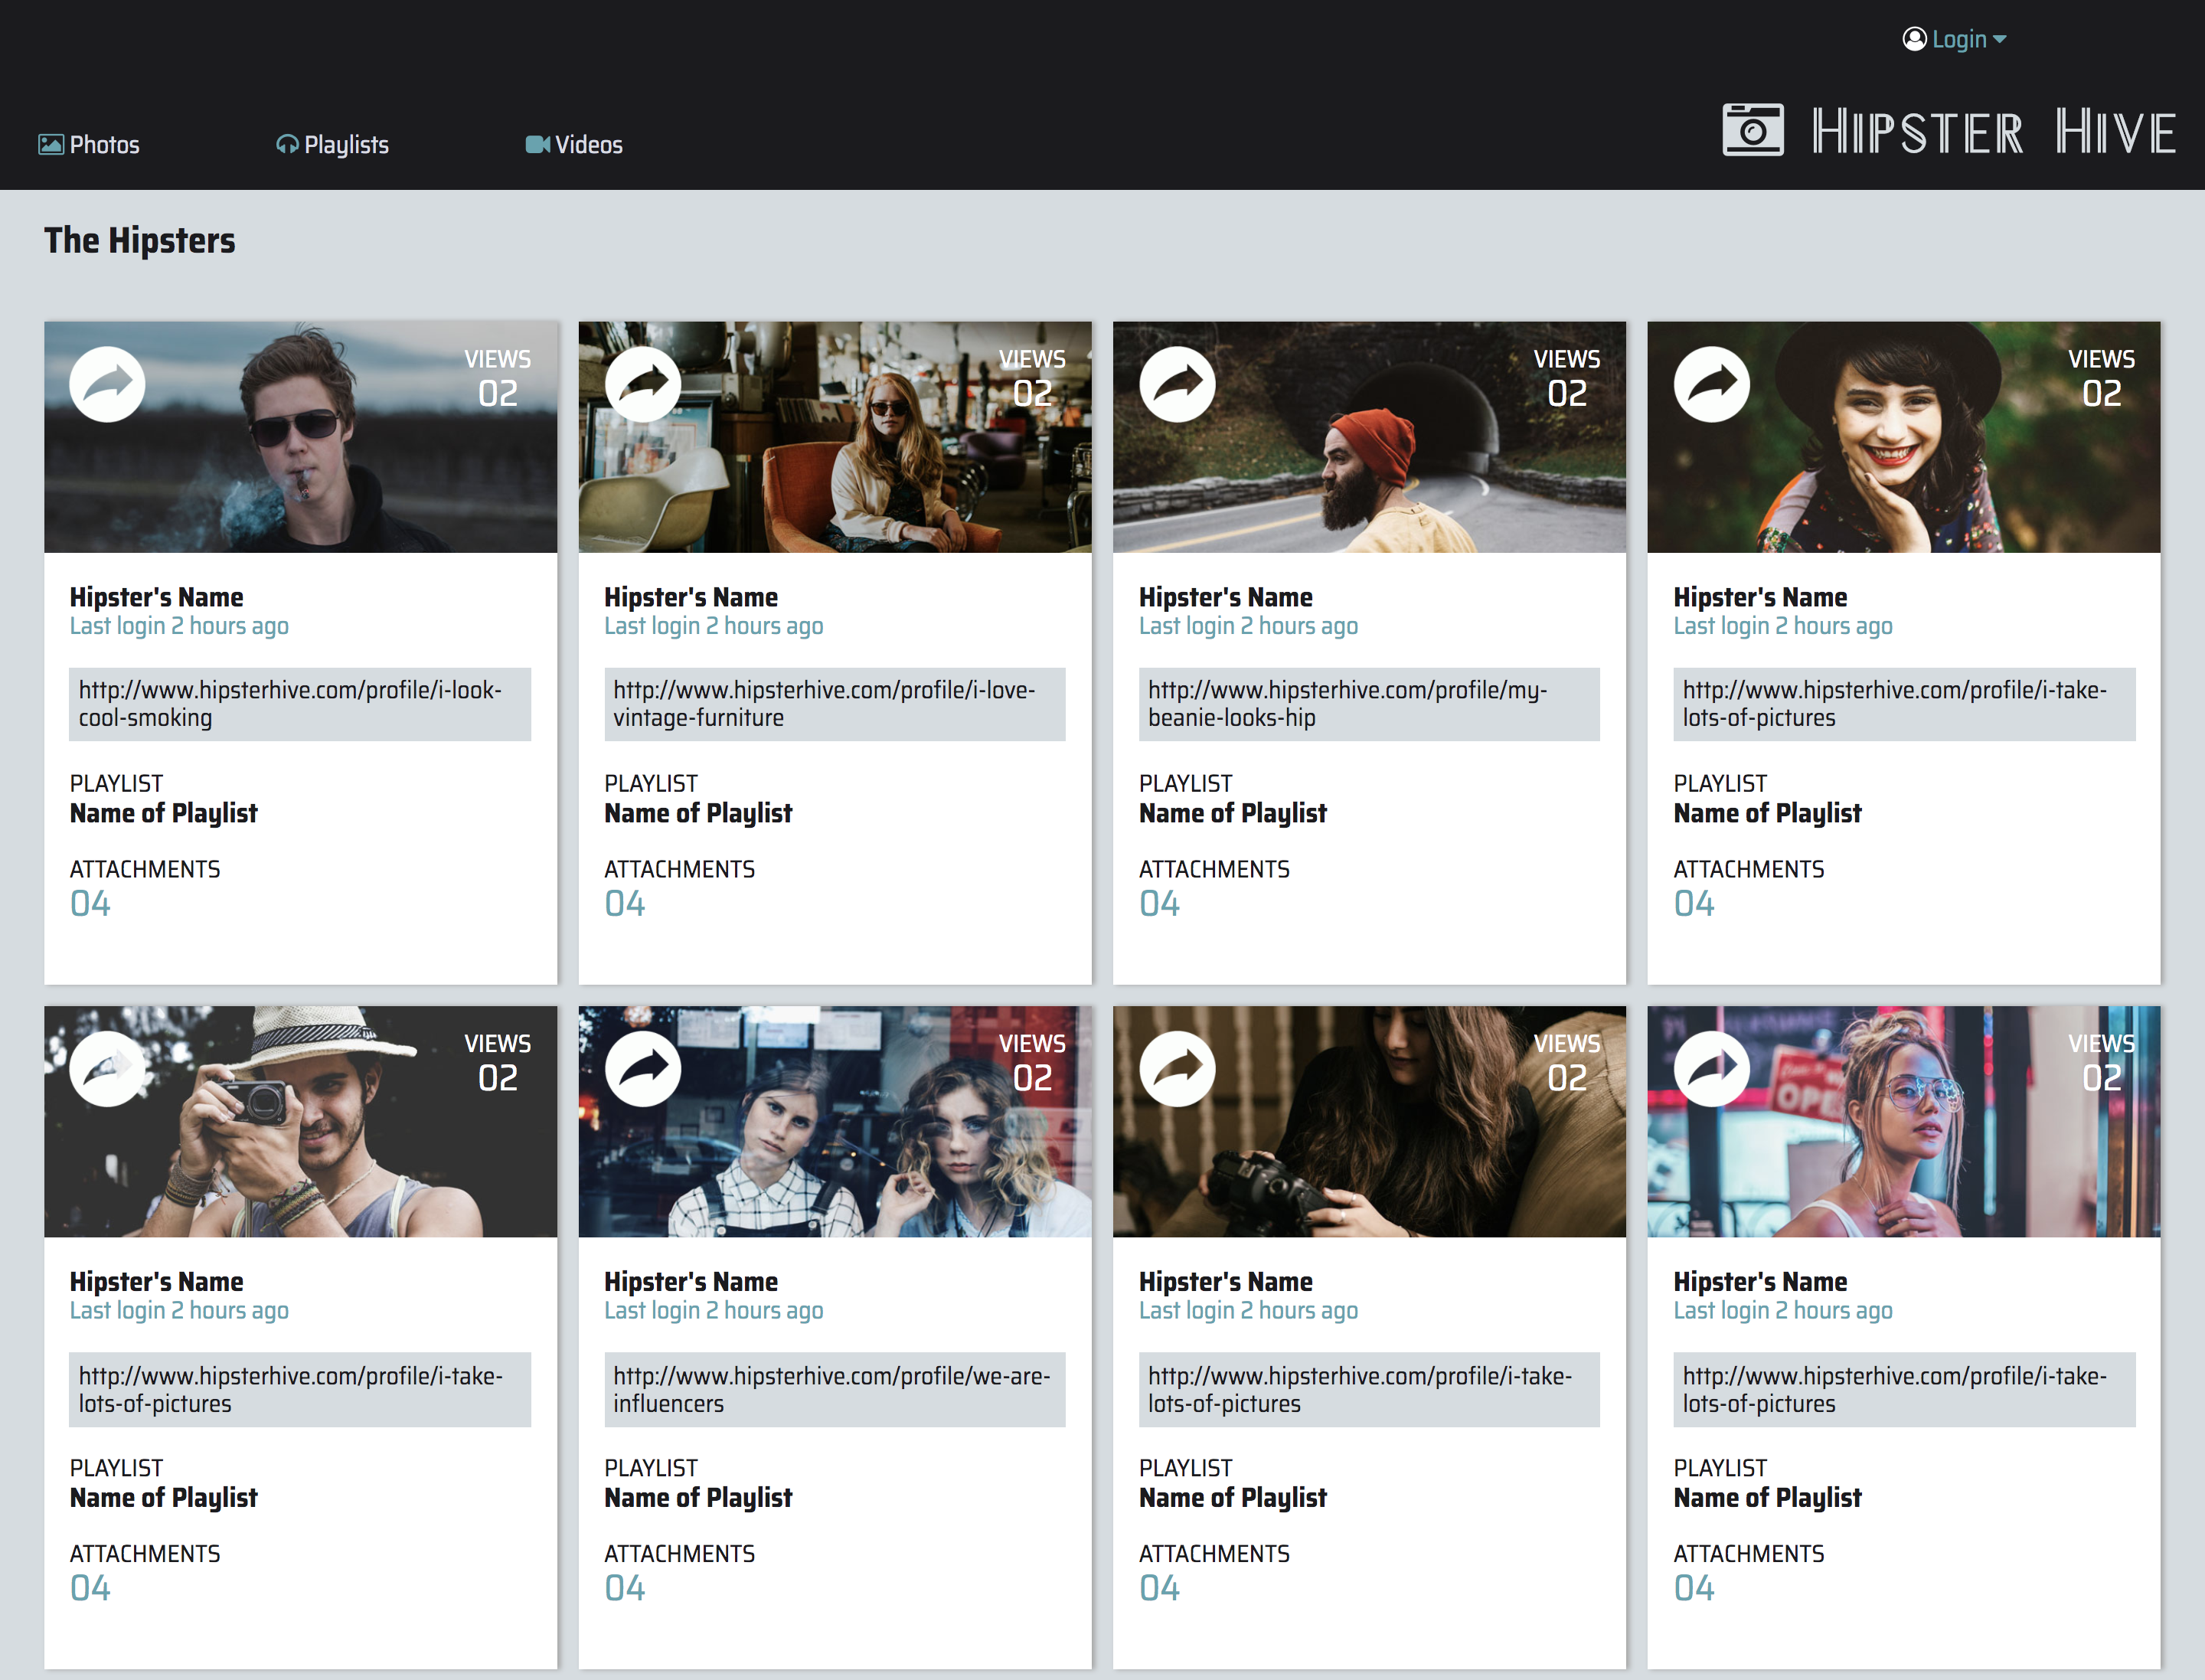Click share arrow on neon lights woman card
Screen dimensions: 2205x1680
tap(1711, 1069)
